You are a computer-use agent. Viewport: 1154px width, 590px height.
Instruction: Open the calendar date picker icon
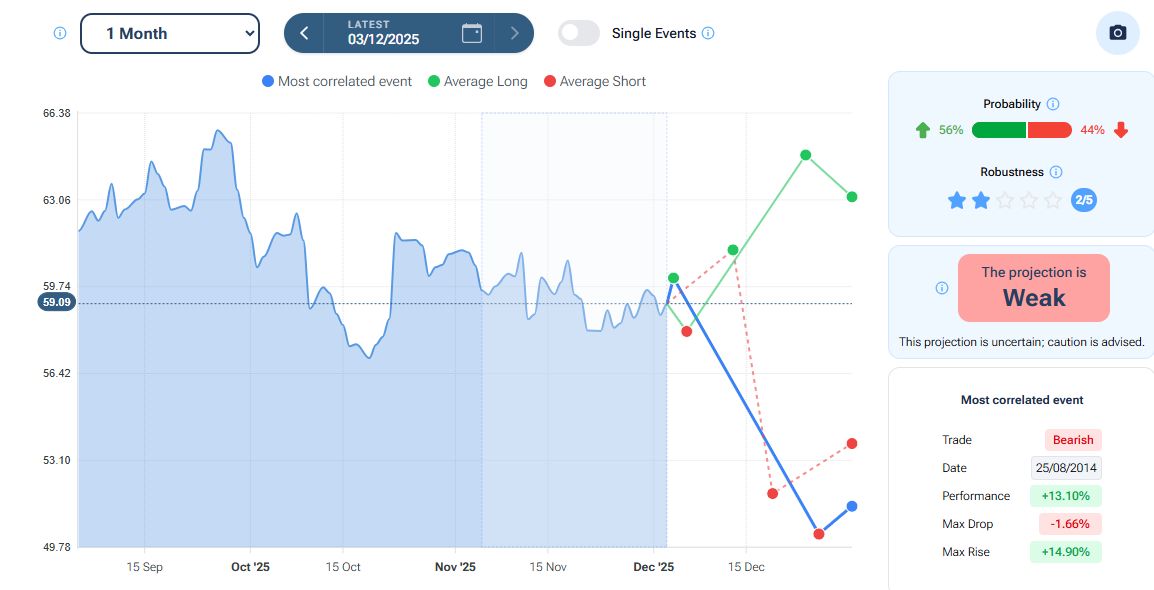472,33
